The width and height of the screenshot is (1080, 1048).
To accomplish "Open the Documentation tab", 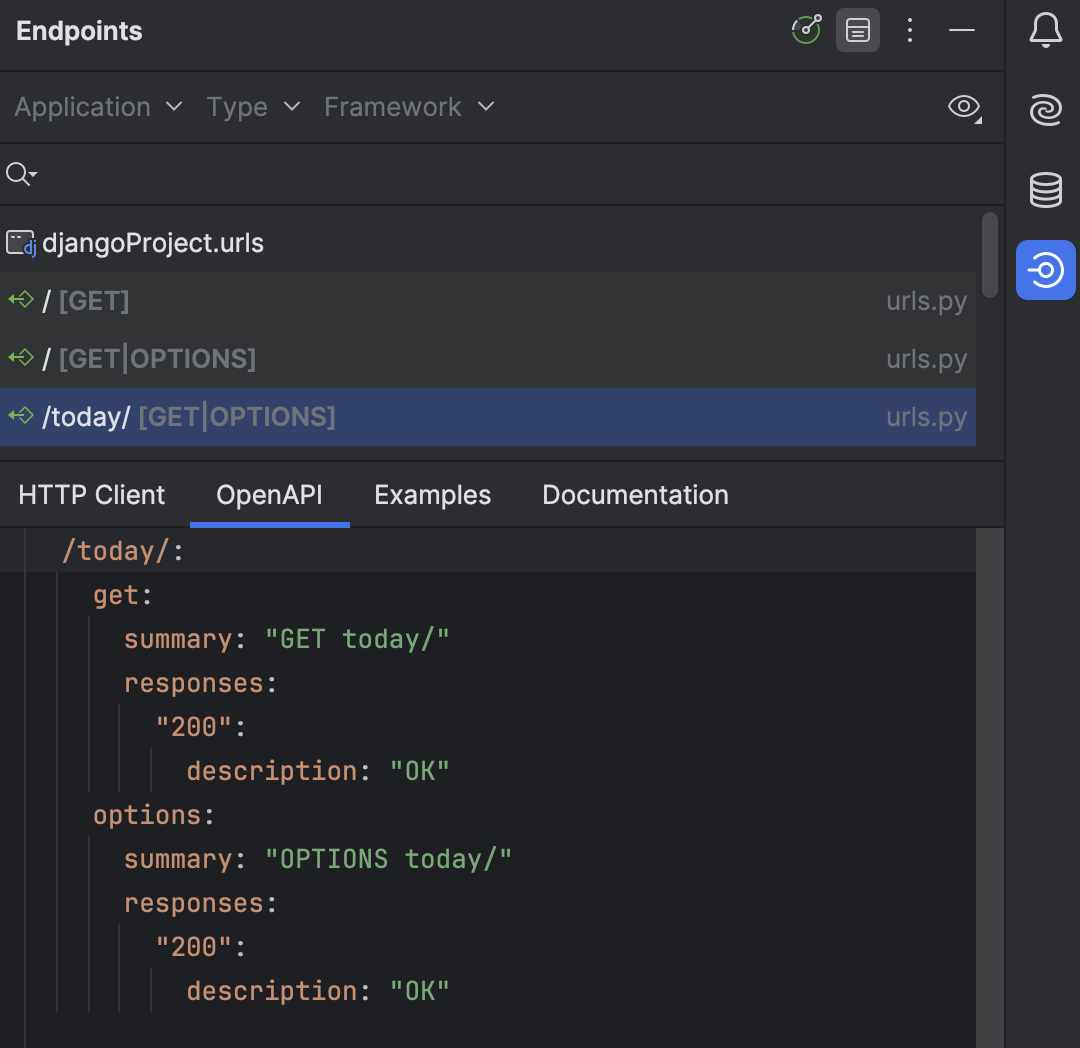I will click(x=634, y=494).
